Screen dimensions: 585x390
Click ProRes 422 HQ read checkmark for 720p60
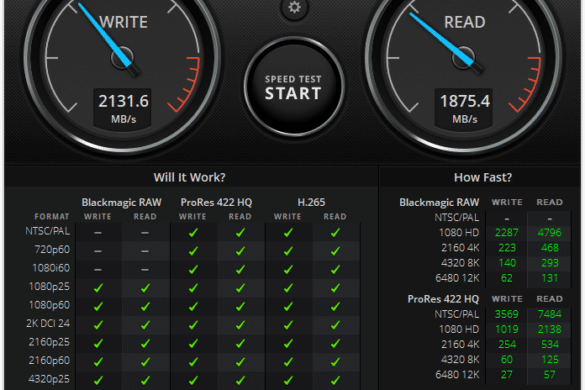(240, 251)
